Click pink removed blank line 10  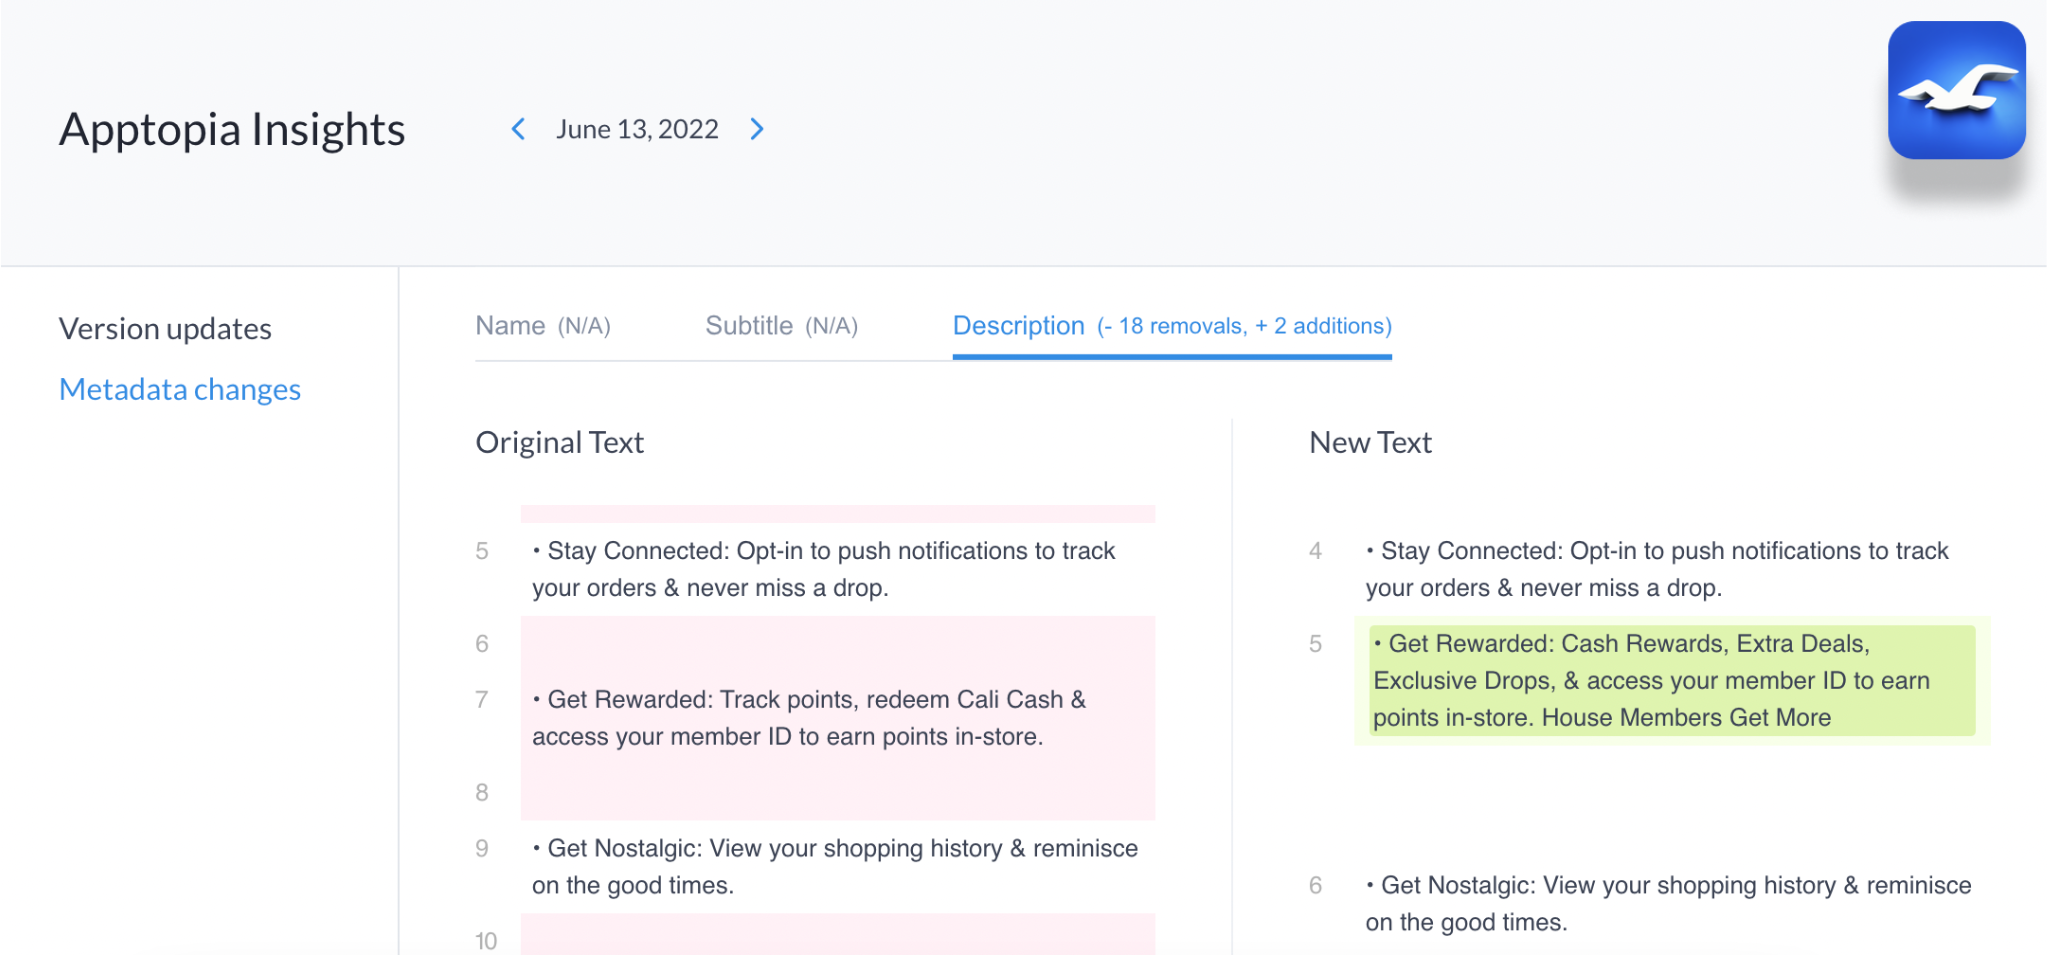[x=837, y=937]
